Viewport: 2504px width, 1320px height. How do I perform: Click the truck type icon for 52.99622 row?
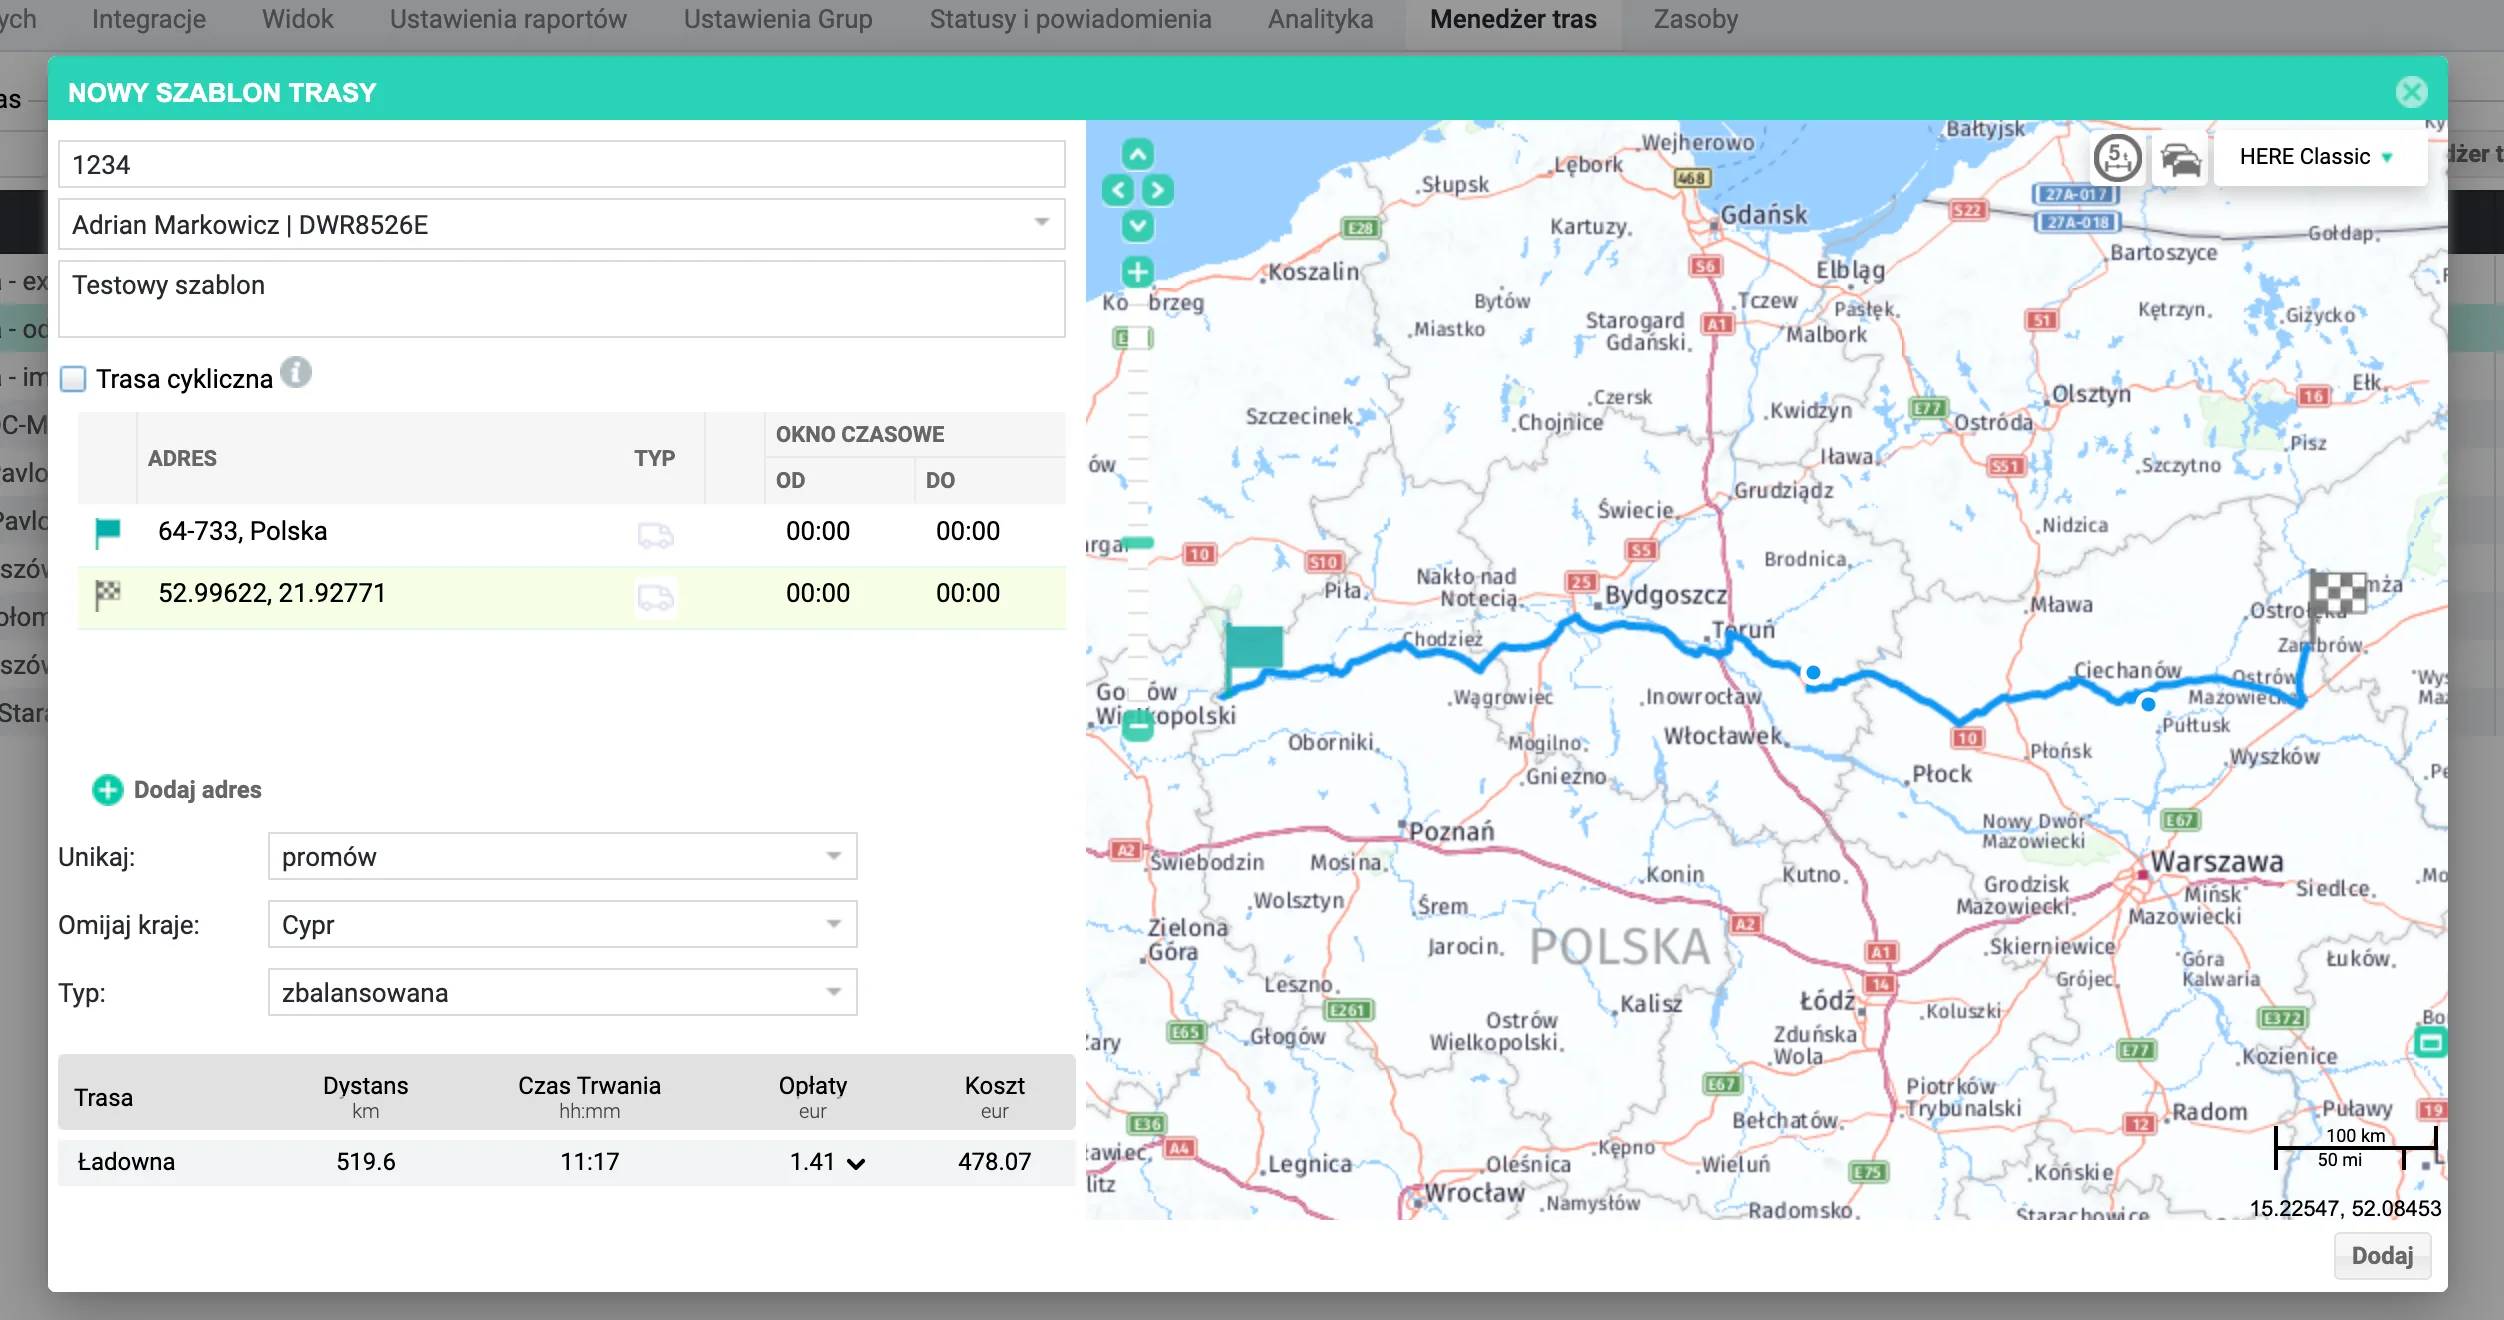[x=655, y=597]
